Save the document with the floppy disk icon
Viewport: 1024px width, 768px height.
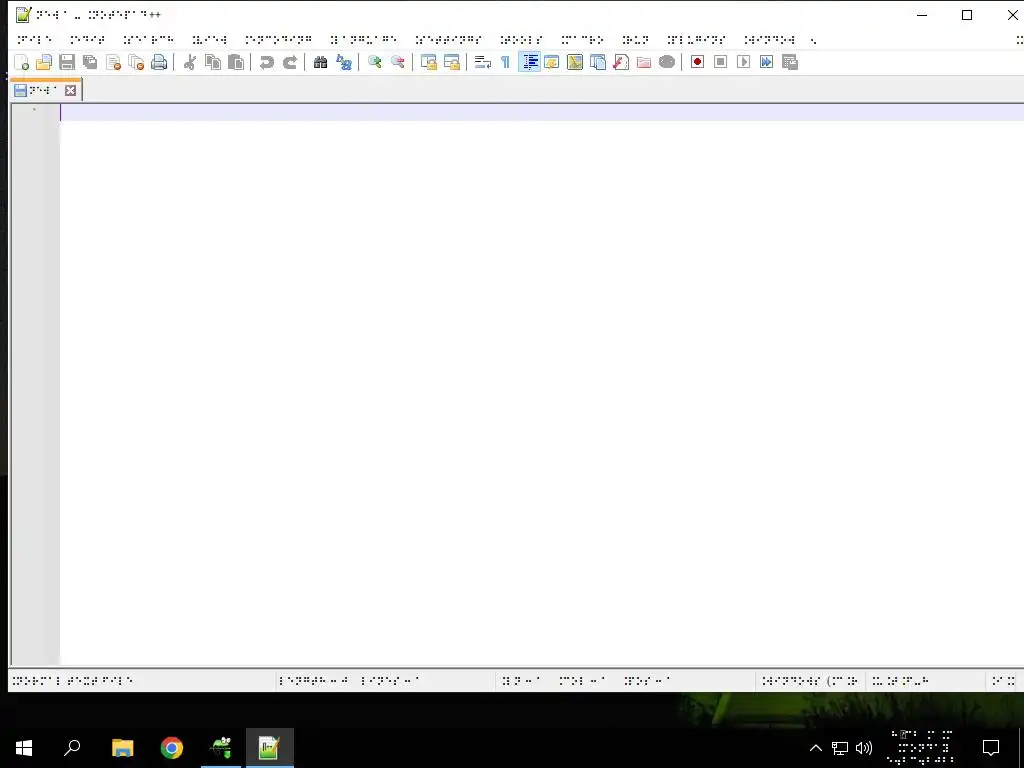pyautogui.click(x=67, y=62)
